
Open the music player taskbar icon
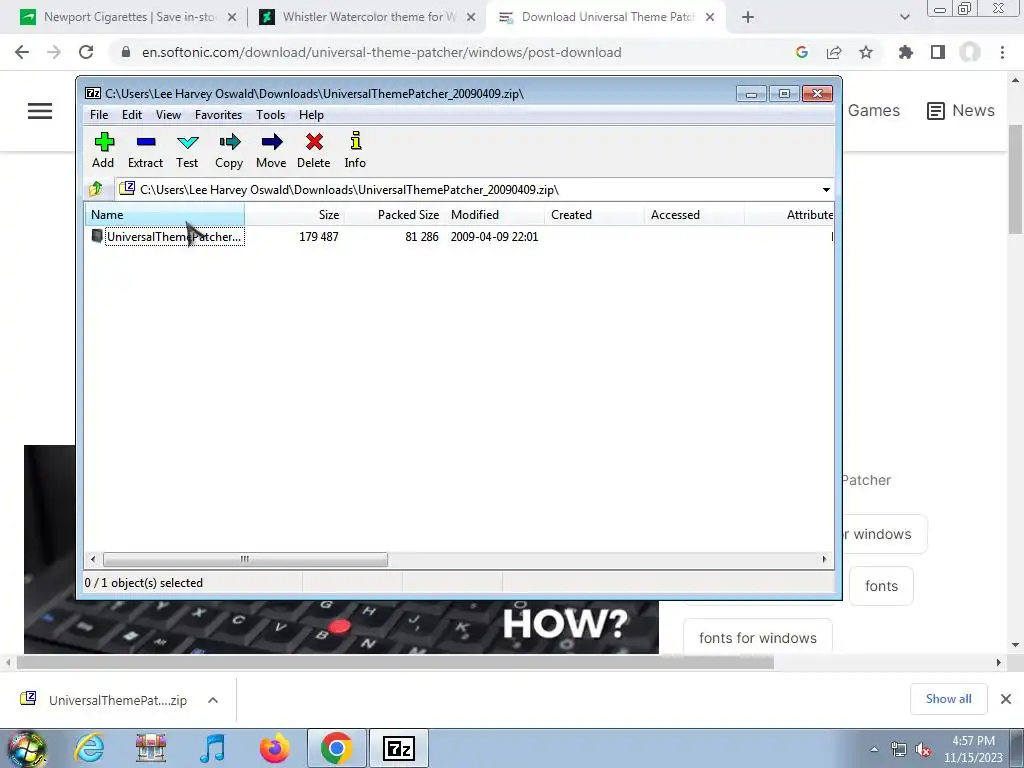(213, 748)
